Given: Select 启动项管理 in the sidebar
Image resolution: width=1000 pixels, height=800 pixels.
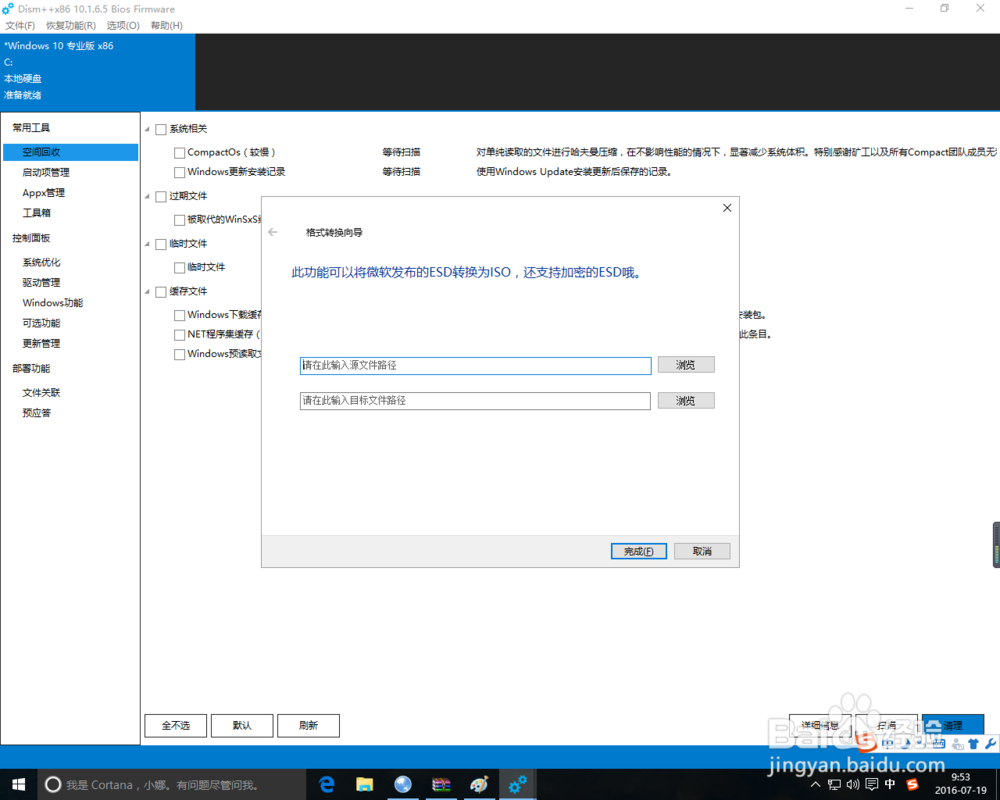Looking at the screenshot, I should (x=46, y=172).
